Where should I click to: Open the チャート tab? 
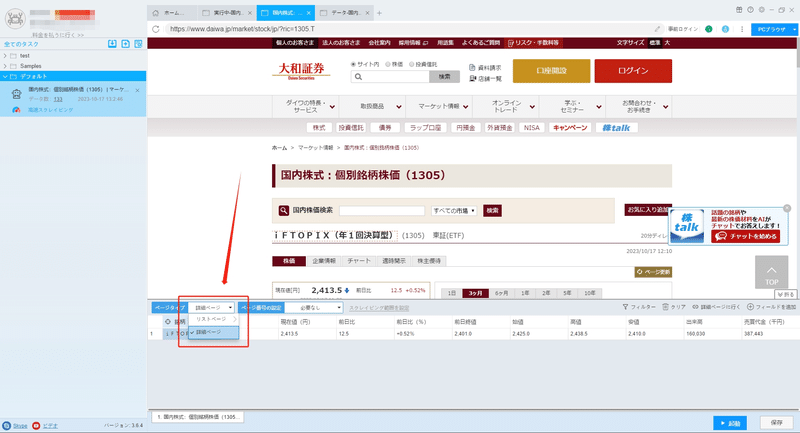coord(359,261)
